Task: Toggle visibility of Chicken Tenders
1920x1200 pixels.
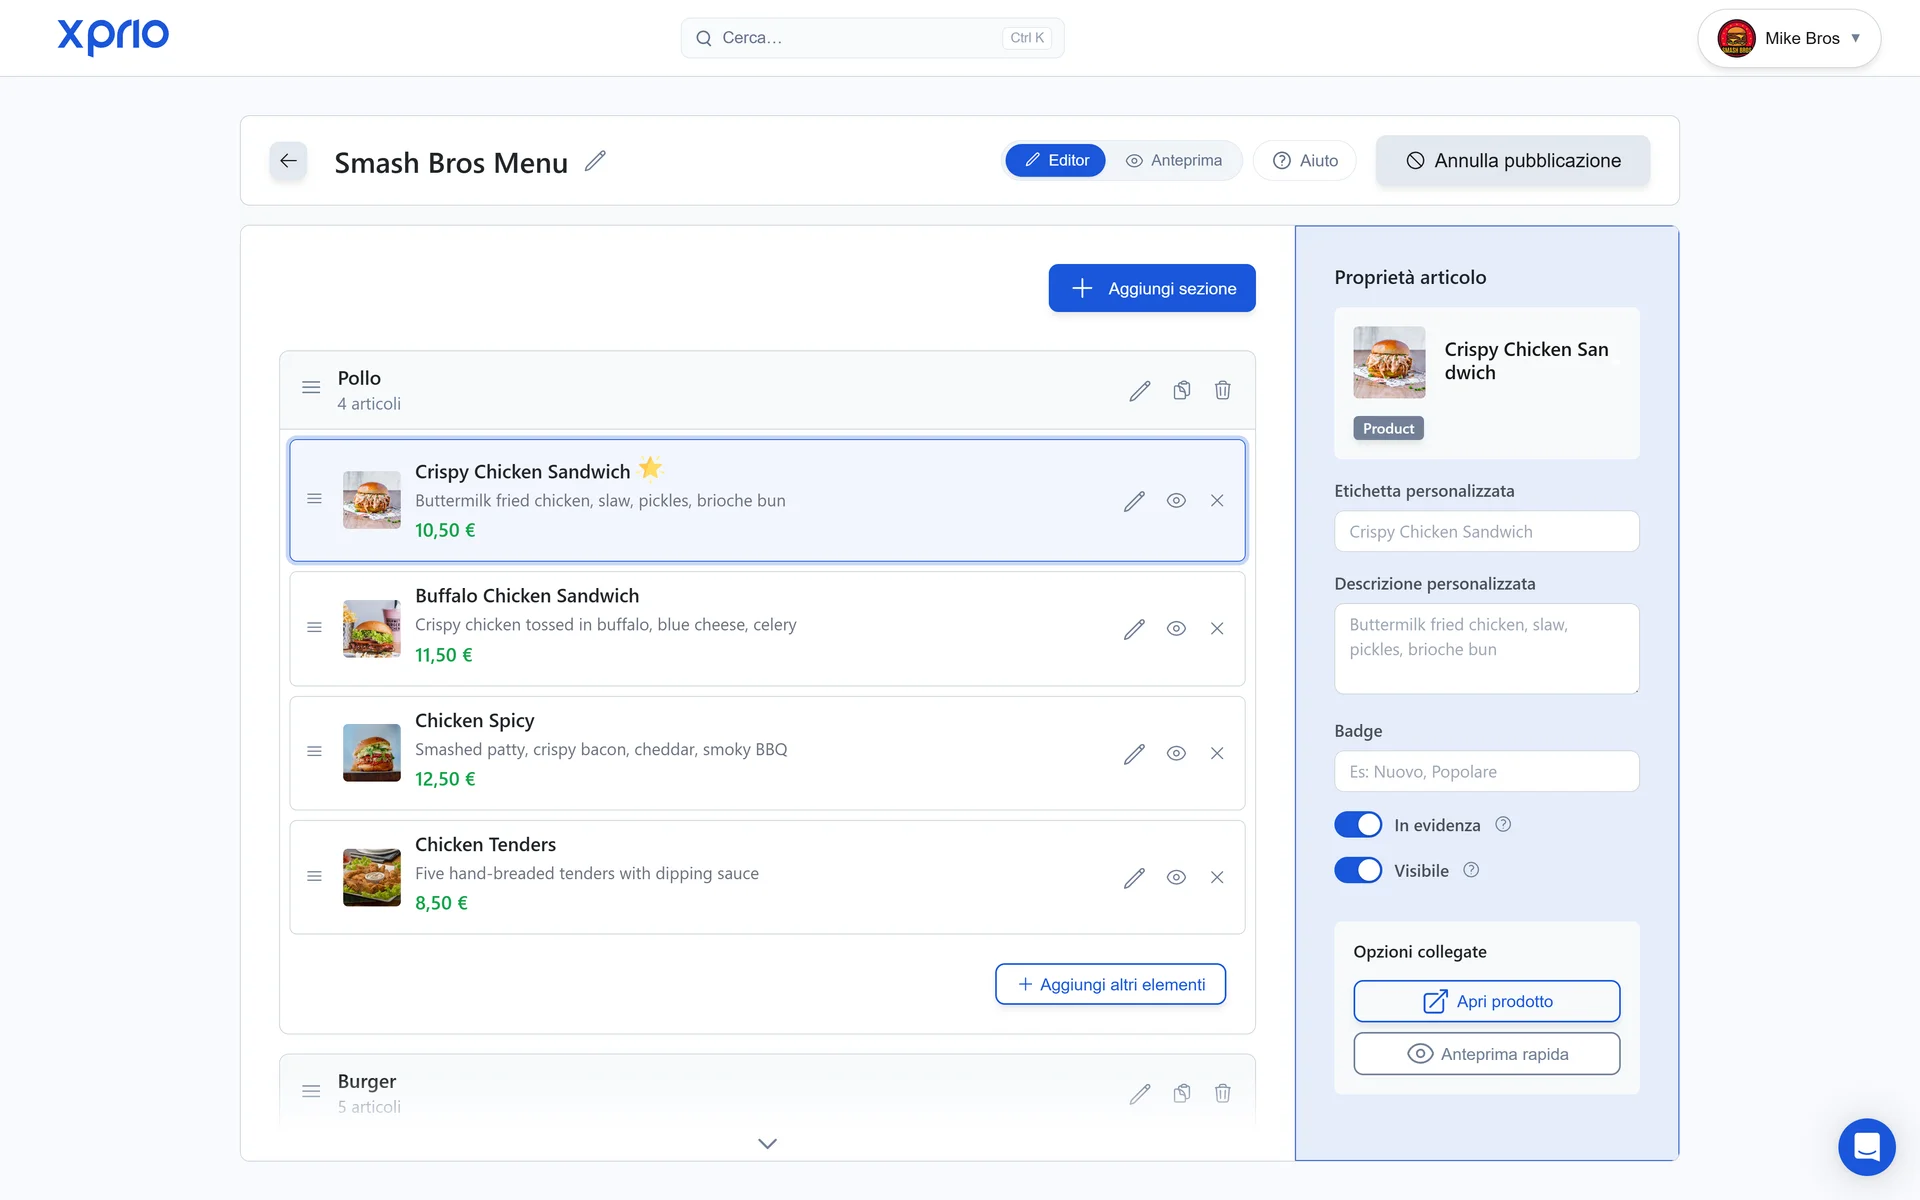Action: pos(1176,878)
